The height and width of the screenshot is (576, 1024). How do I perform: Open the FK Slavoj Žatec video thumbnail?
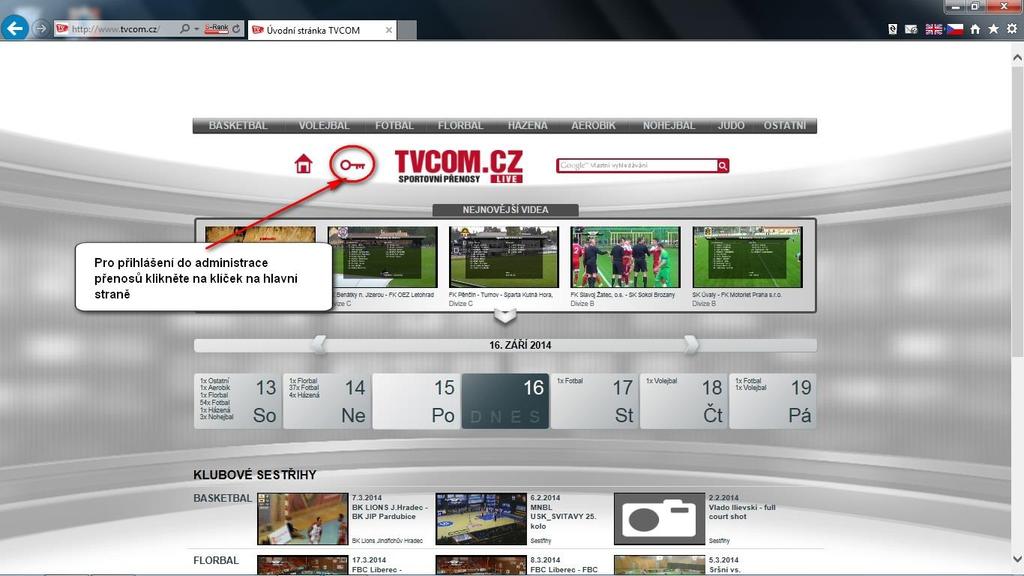coord(625,257)
